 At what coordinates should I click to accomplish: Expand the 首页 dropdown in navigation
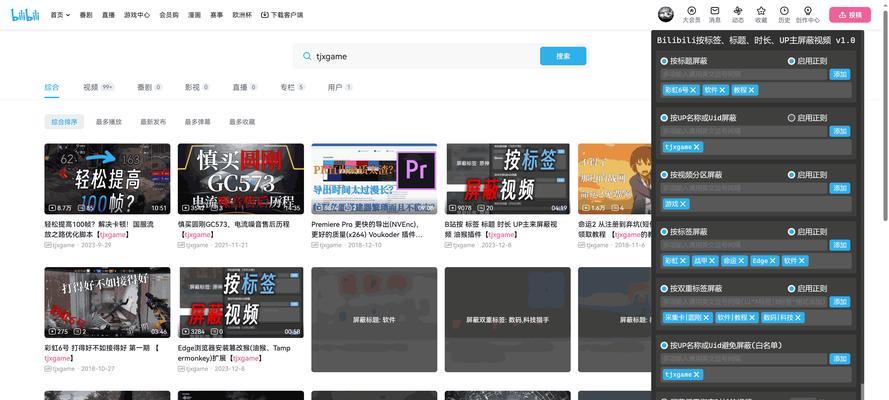point(60,15)
